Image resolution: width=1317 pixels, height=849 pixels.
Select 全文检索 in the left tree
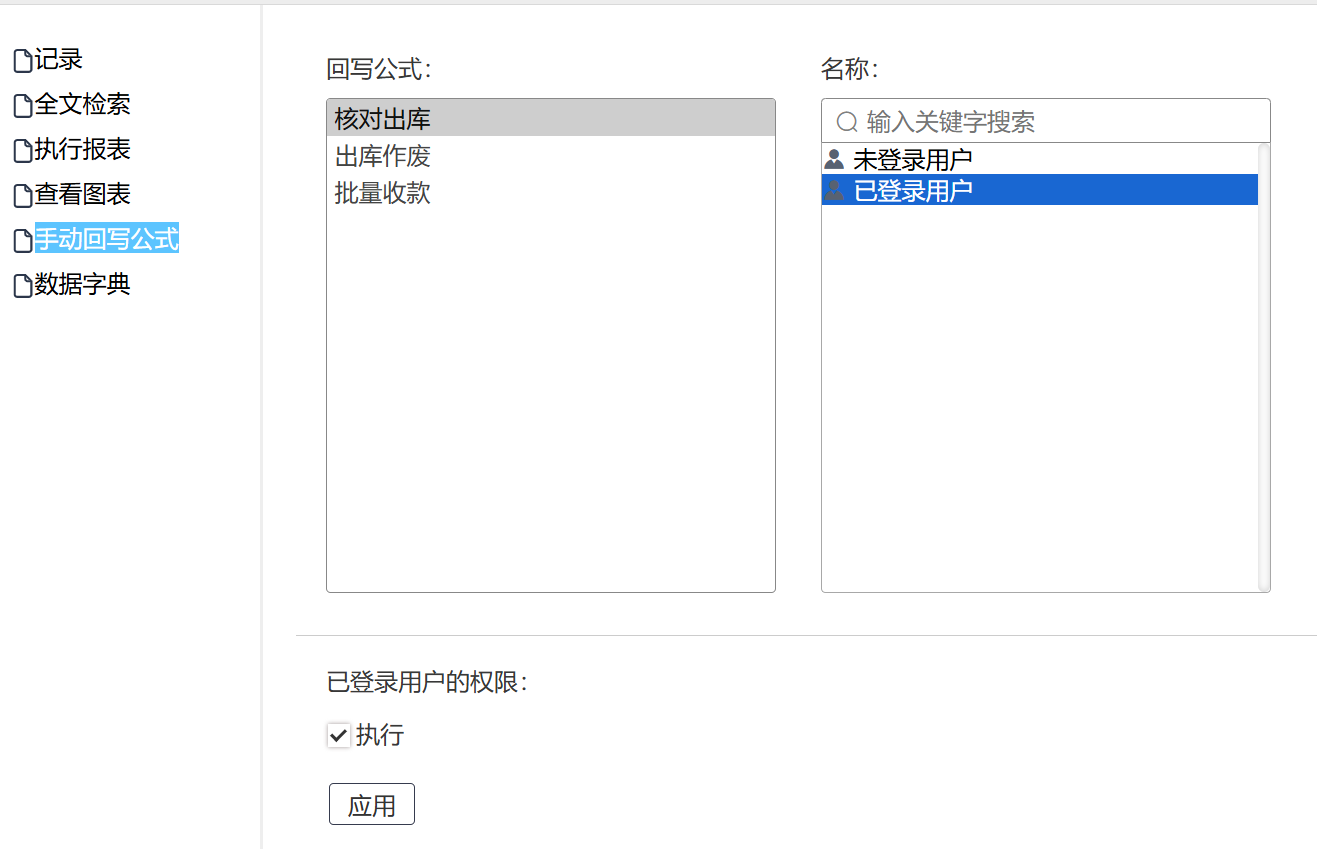click(83, 105)
